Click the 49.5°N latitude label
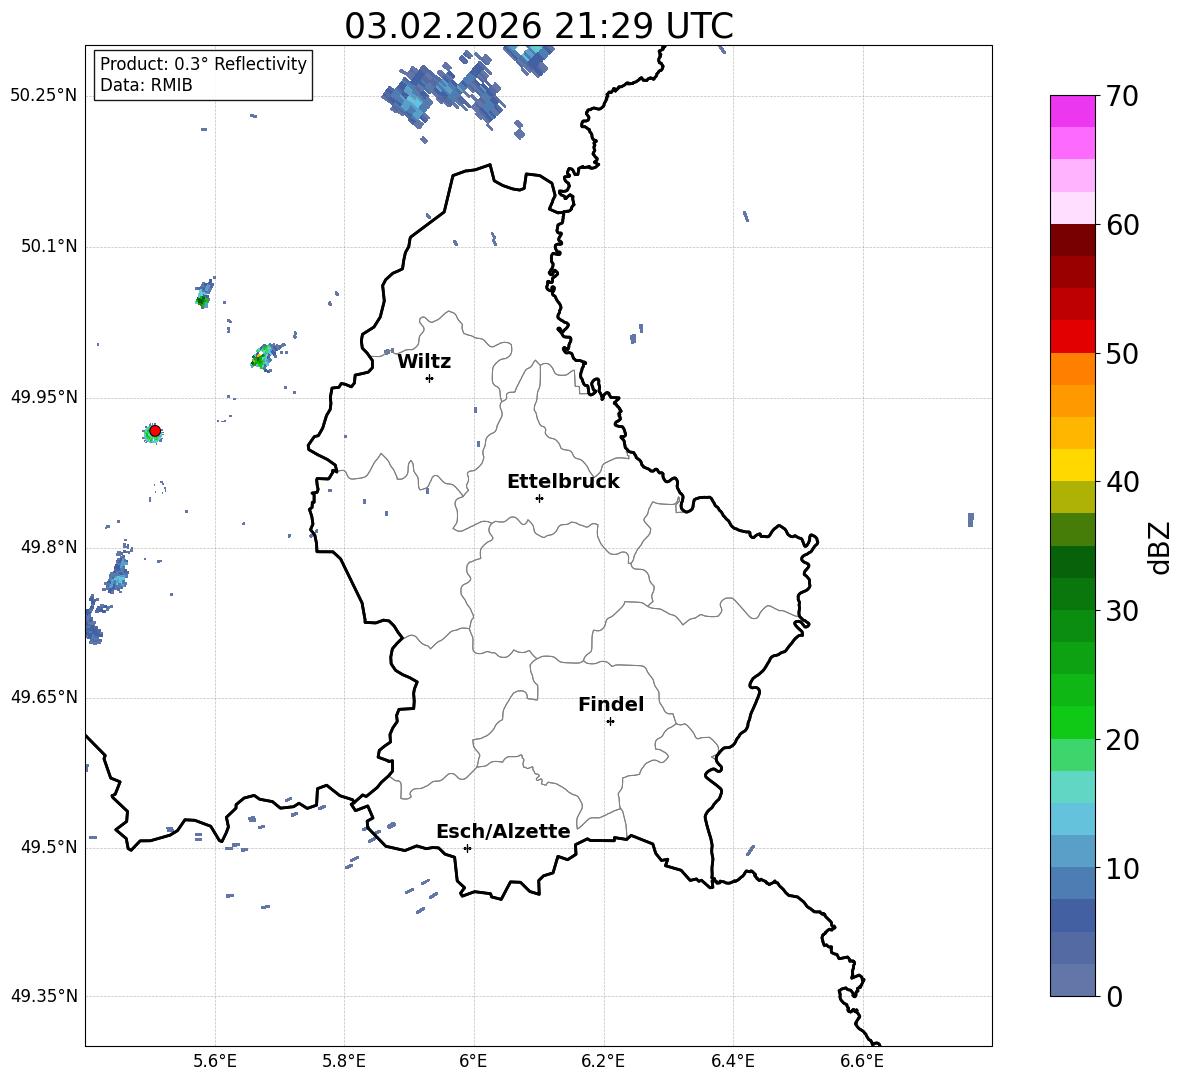The image size is (1184, 1081). (48, 847)
